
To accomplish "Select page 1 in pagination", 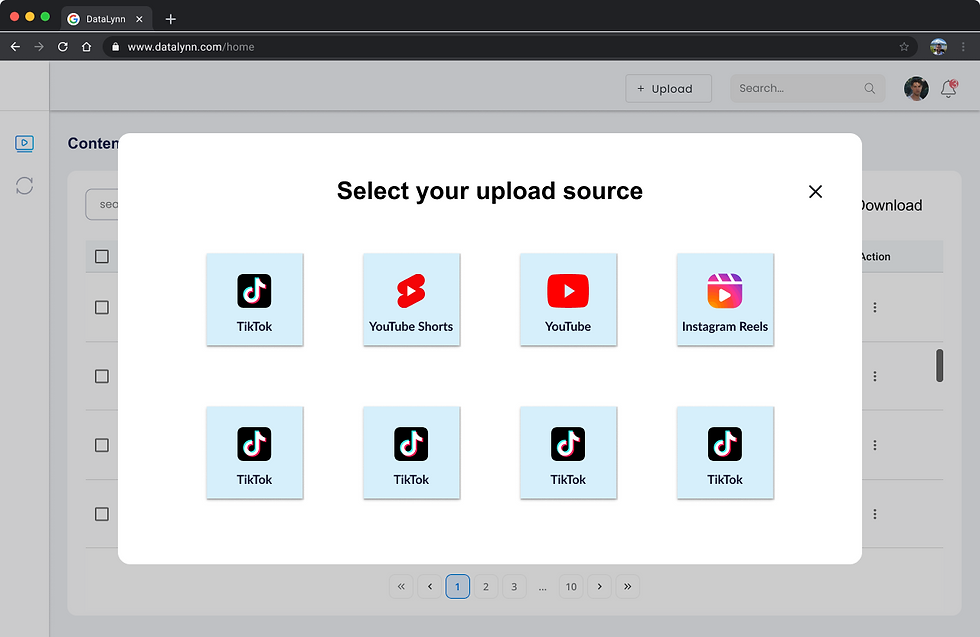I will click(458, 586).
